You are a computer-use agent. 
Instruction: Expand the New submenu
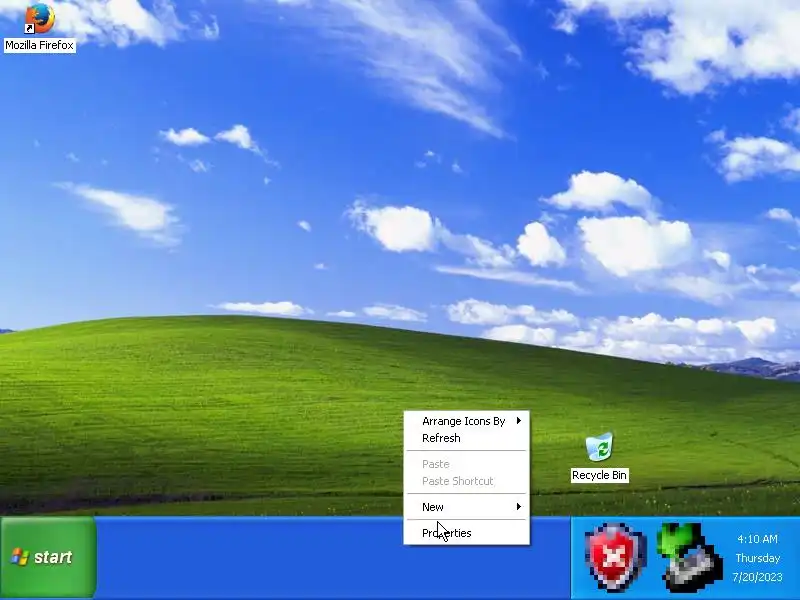[466, 507]
